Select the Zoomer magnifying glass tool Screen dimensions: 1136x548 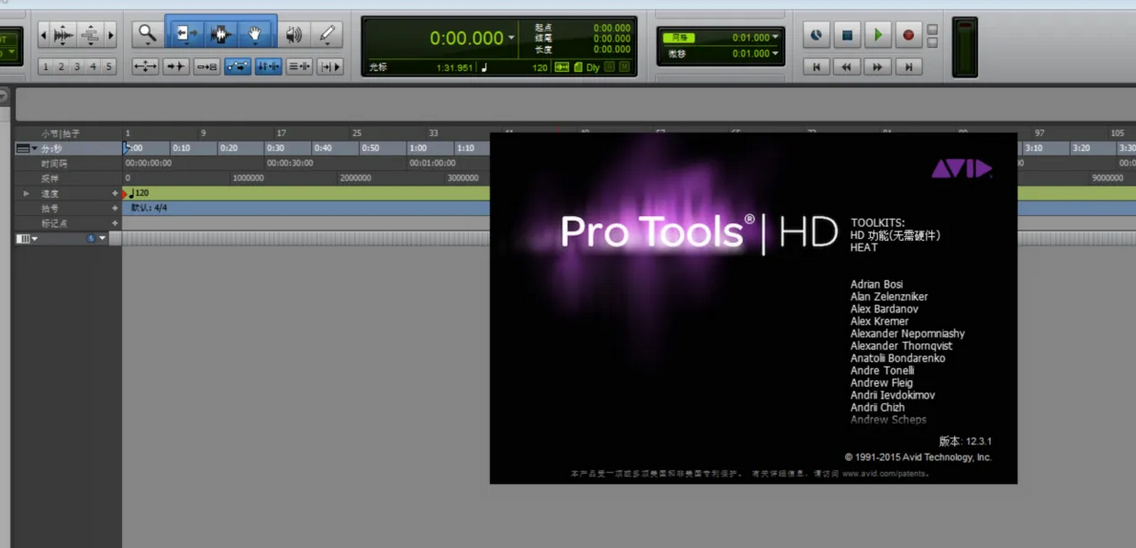click(147, 33)
